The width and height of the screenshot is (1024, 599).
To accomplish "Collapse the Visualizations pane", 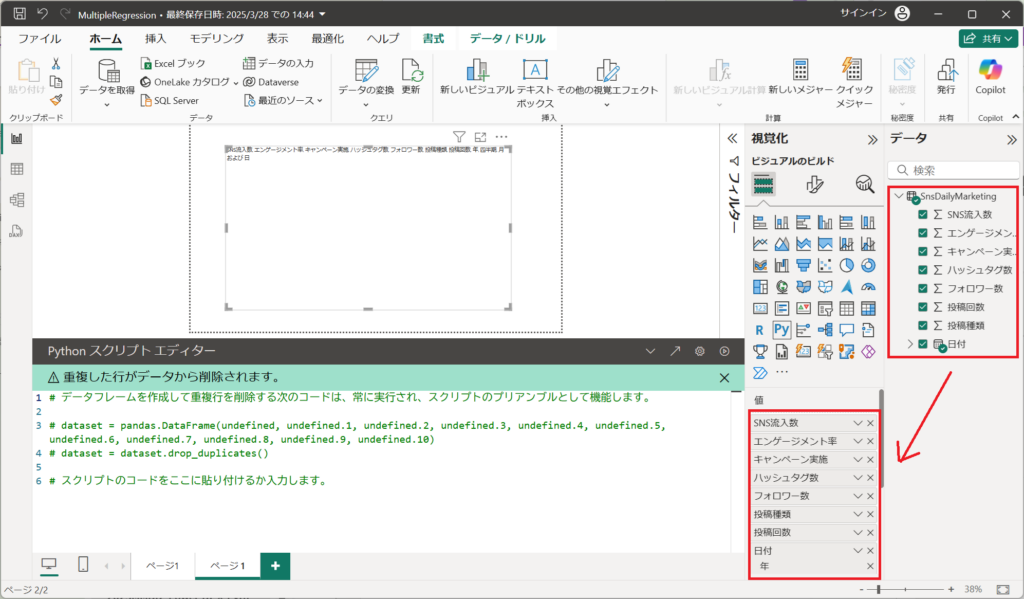I will (872, 139).
